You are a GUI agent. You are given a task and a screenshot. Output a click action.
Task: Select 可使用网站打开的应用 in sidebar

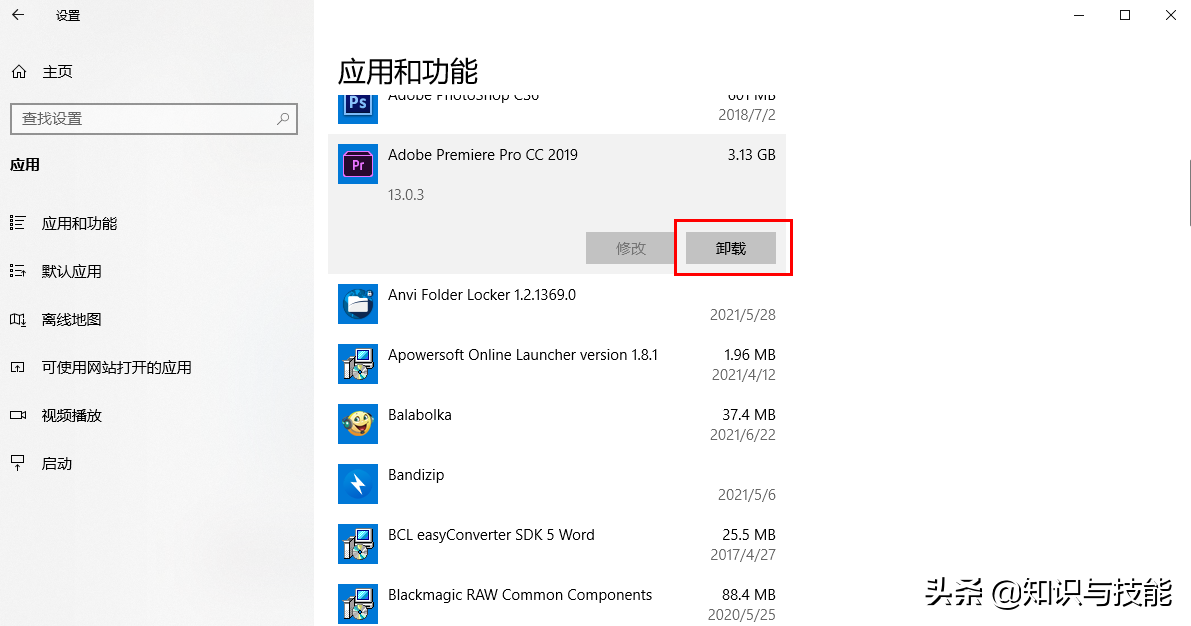point(116,367)
